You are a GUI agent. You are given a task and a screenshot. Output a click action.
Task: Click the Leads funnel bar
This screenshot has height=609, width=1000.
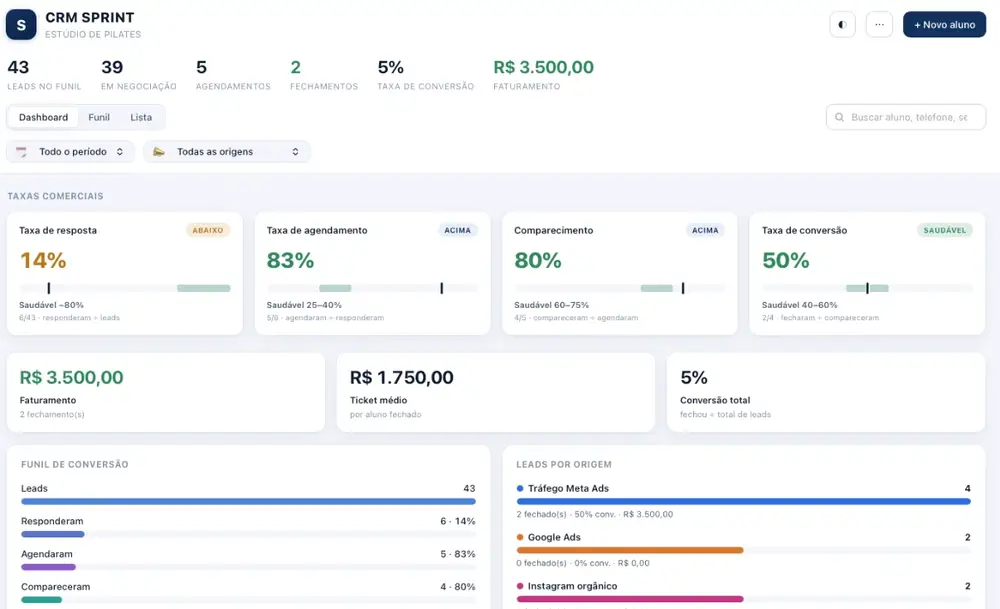[x=248, y=502]
